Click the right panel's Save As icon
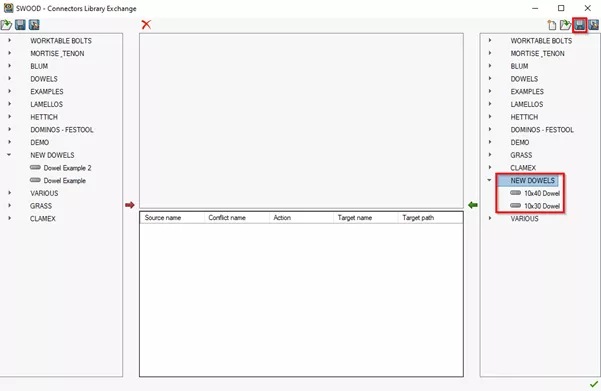The image size is (601, 391). [594, 25]
